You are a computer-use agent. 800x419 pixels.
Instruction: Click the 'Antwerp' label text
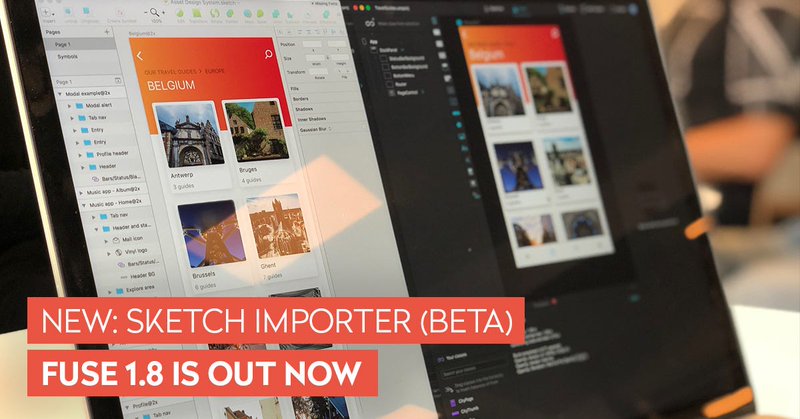[x=182, y=175]
